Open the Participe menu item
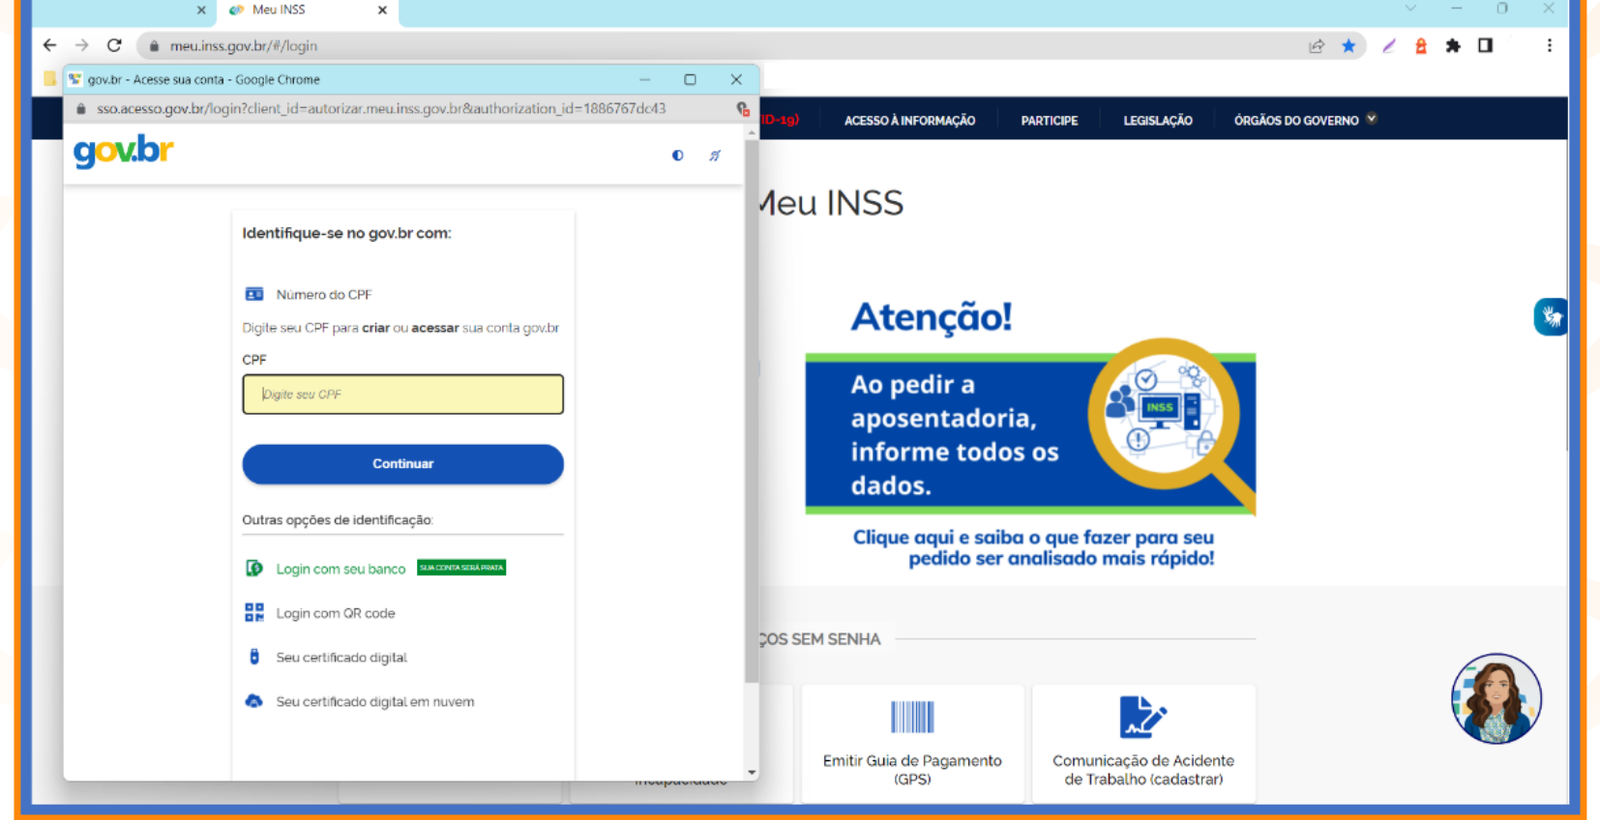The image size is (1600, 820). tap(1049, 120)
